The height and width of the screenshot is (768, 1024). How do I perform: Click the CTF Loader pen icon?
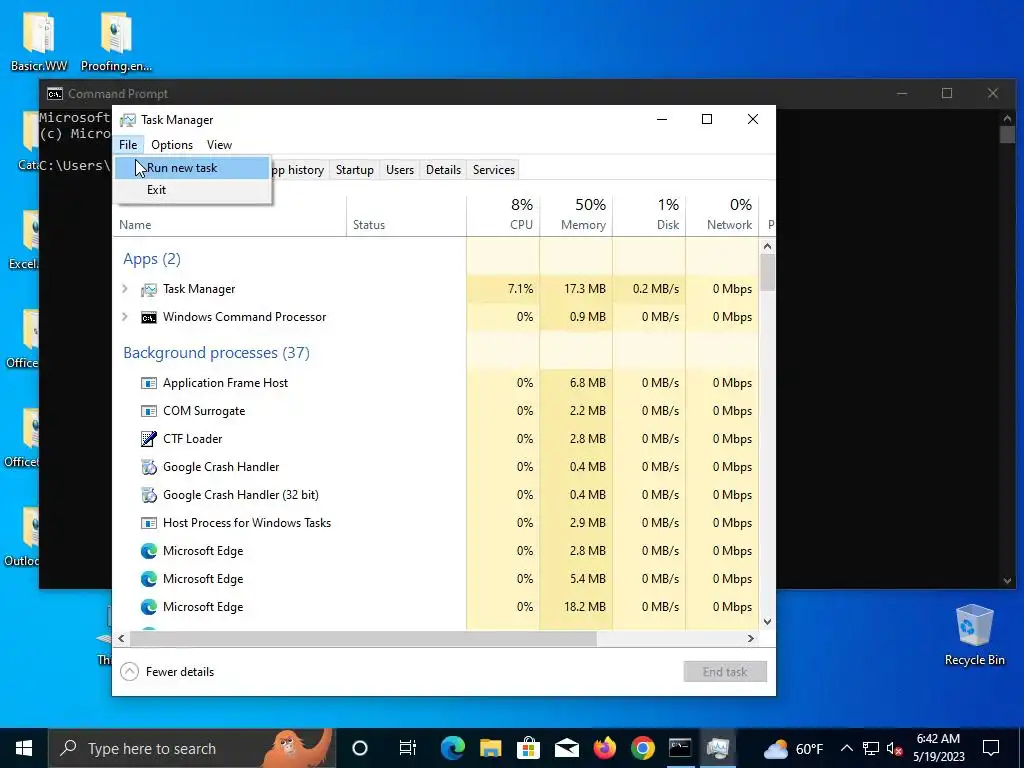coord(149,439)
